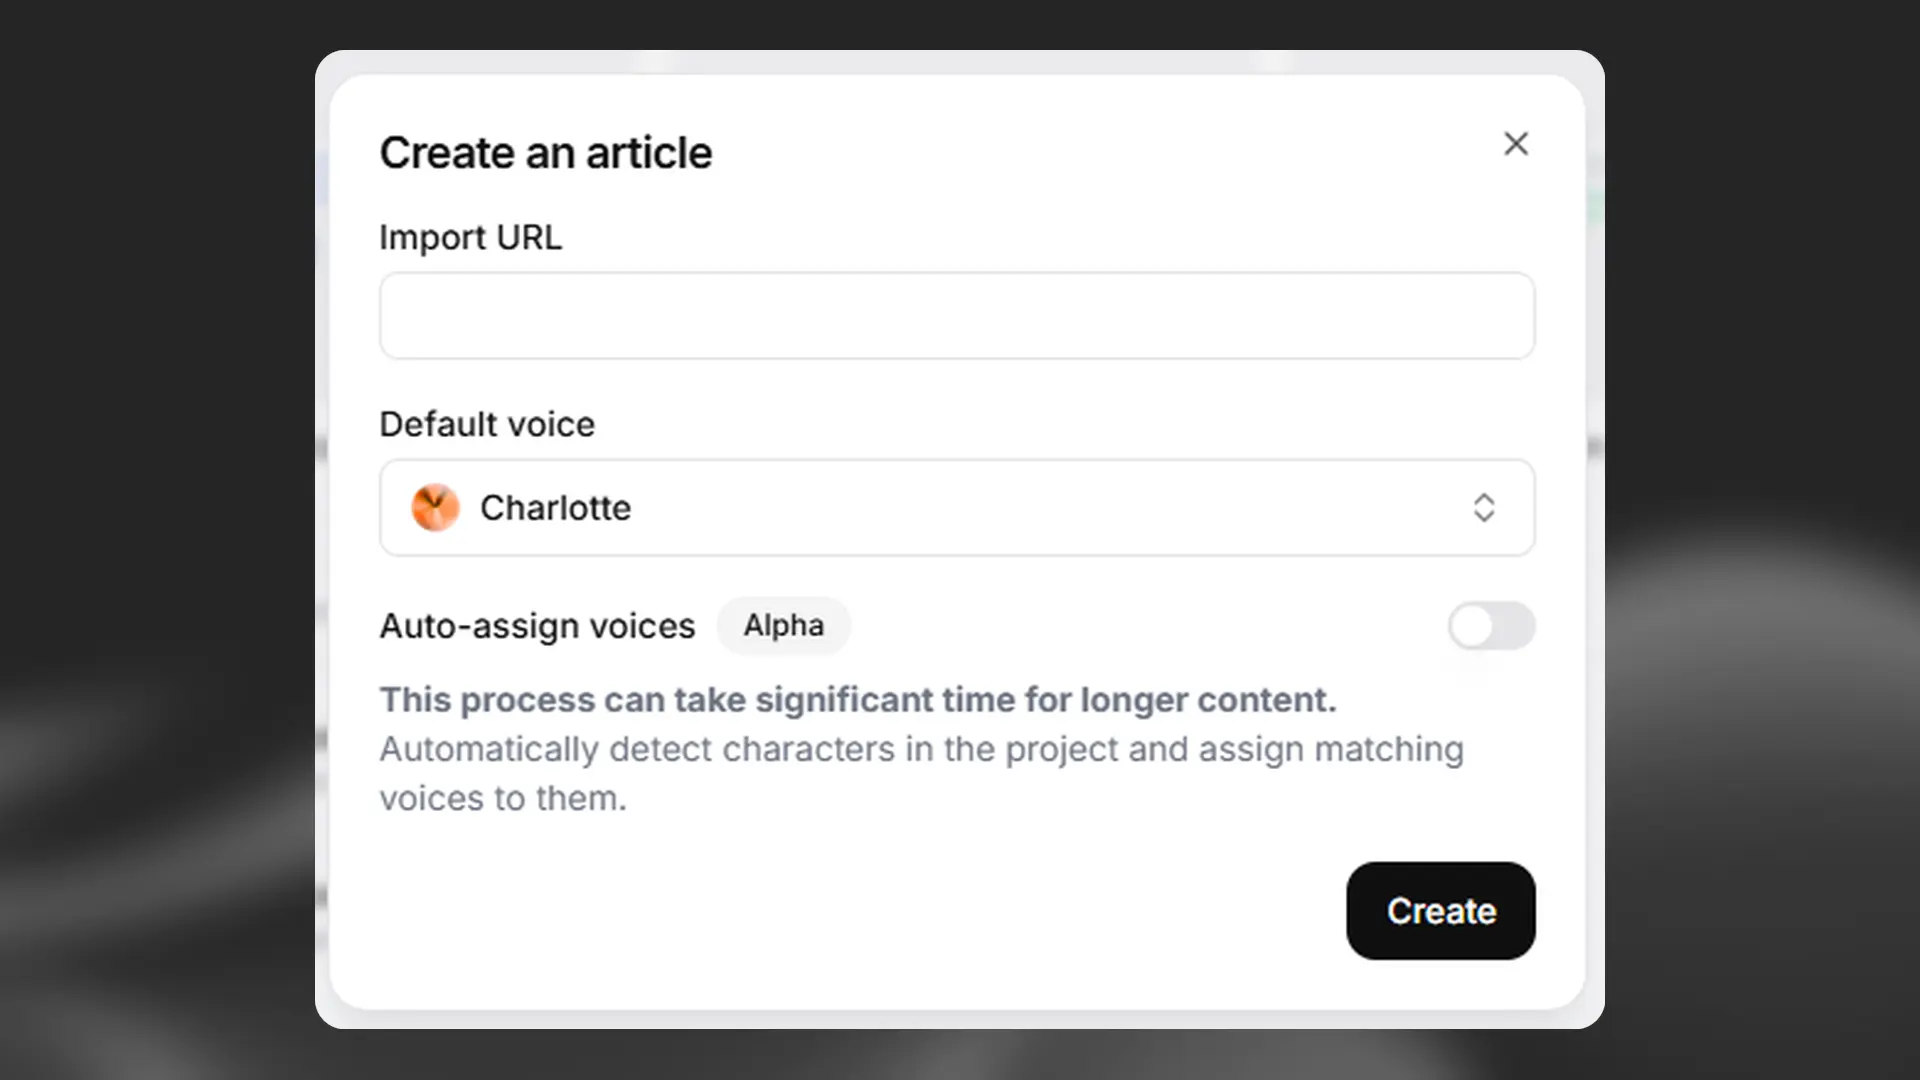Select the Create an article title

(x=545, y=152)
